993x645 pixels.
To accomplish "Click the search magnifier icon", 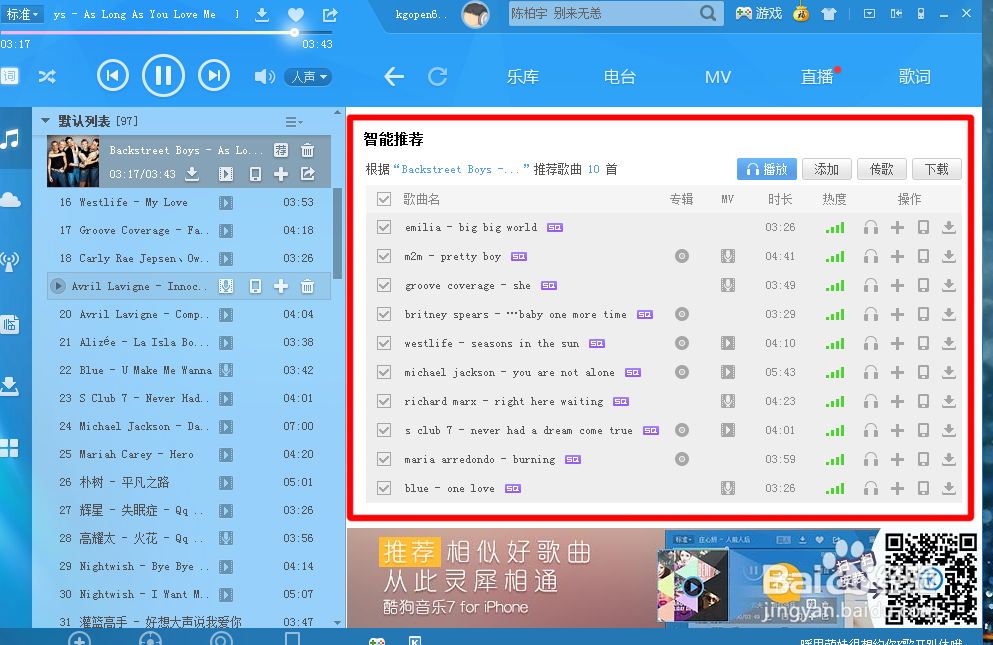I will pos(708,13).
